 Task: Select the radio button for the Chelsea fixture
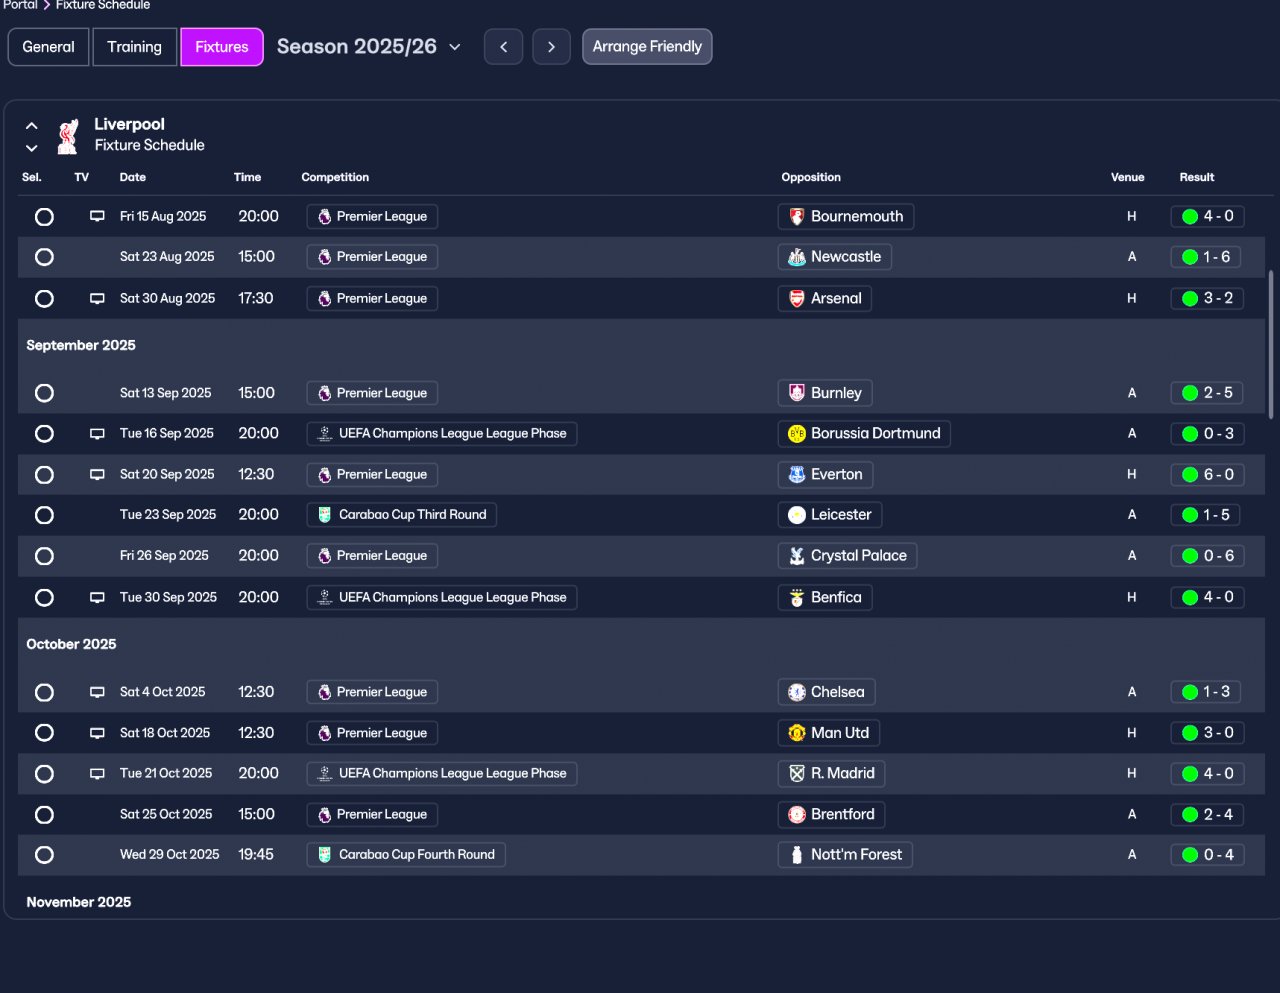(x=44, y=692)
